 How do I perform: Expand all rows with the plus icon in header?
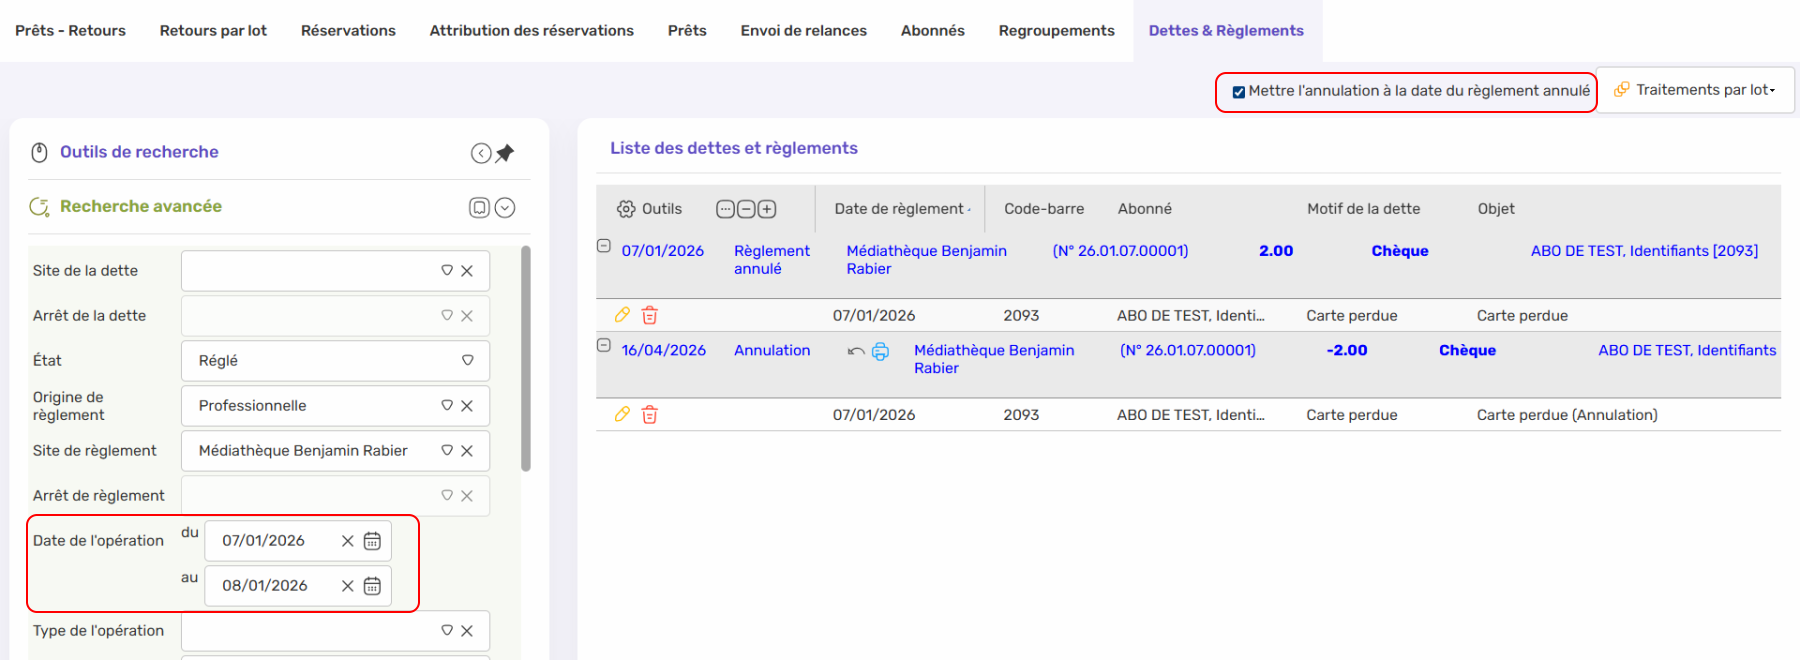click(767, 209)
